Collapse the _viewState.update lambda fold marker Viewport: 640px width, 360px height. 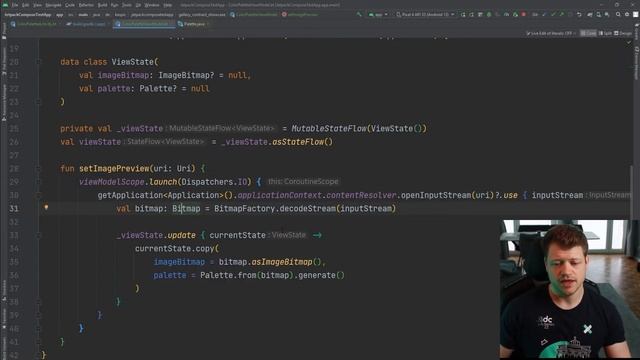[38, 236]
